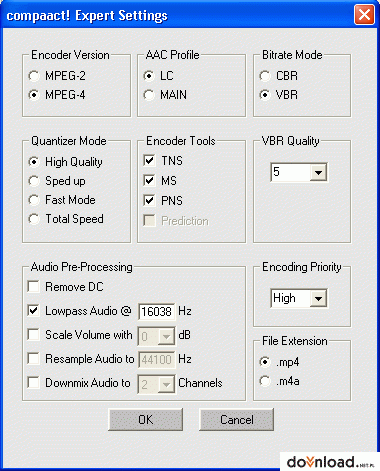The image size is (380, 471).
Task: Toggle the TNS encoder tool
Action: 149,161
